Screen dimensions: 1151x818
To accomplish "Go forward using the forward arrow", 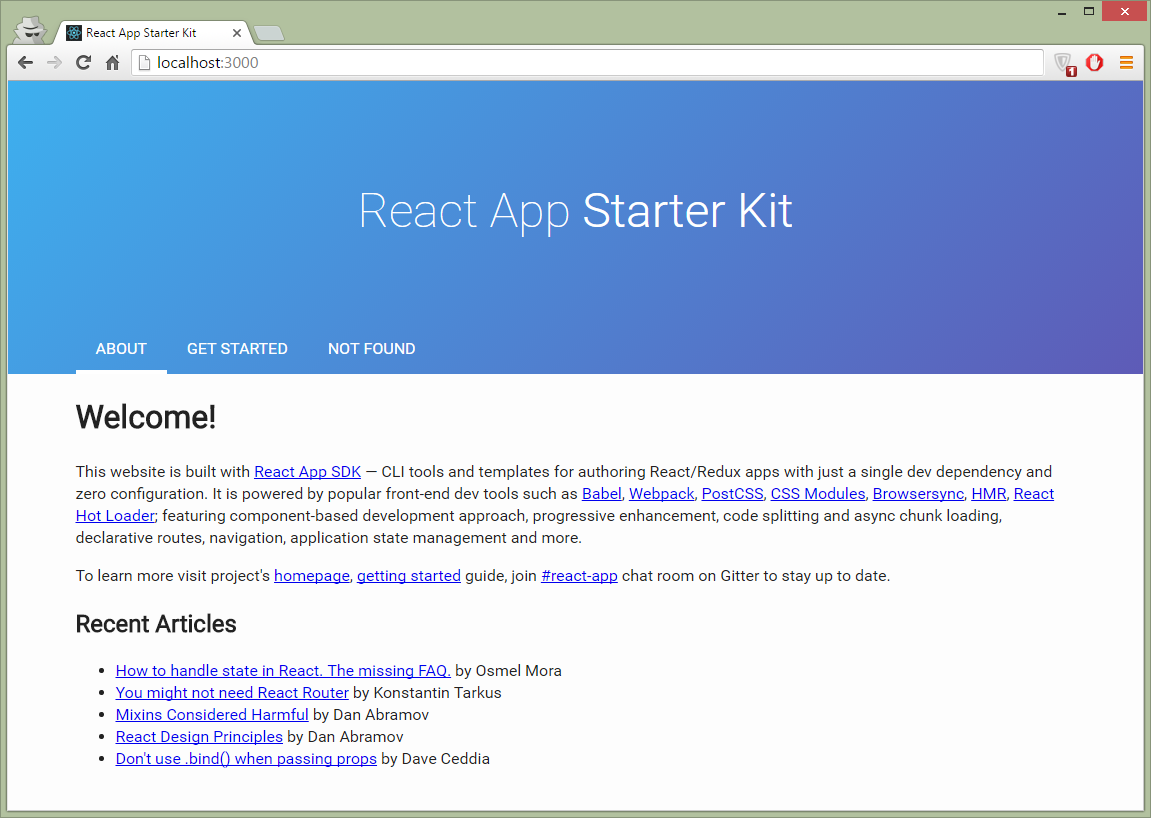I will click(x=54, y=62).
